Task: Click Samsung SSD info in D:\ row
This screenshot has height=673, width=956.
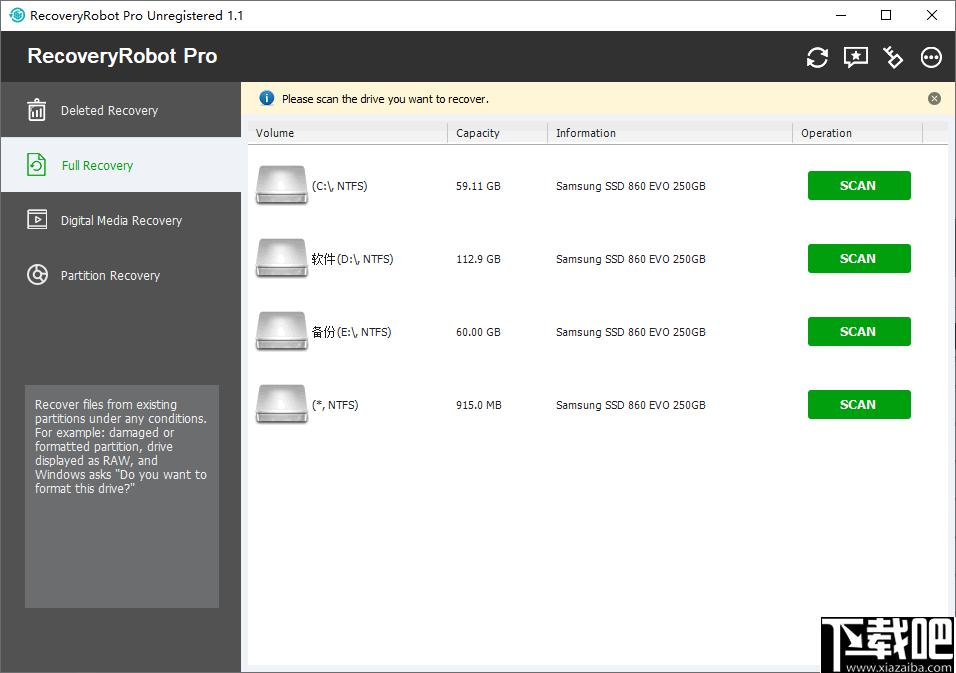Action: [630, 259]
